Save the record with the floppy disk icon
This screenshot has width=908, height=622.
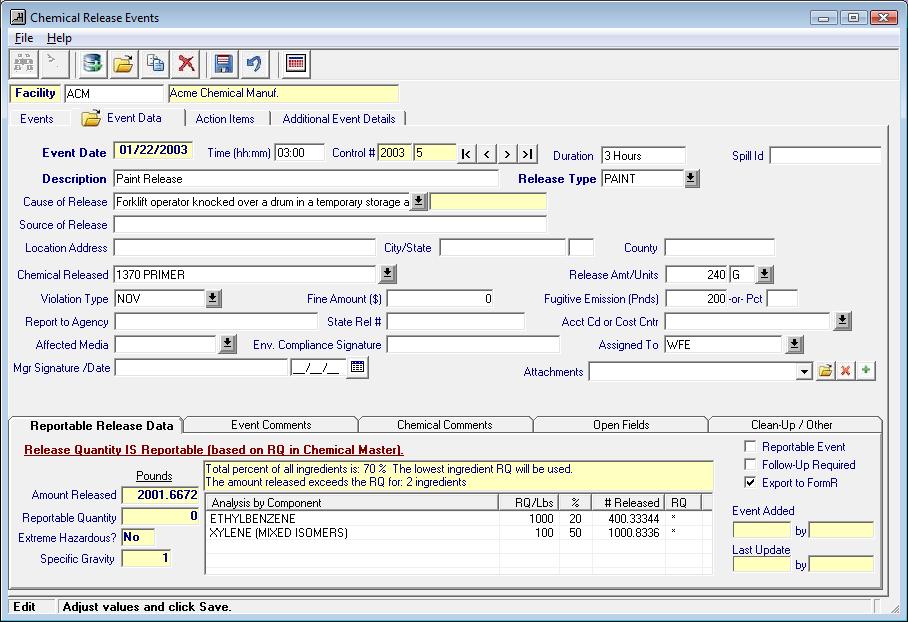(x=224, y=63)
